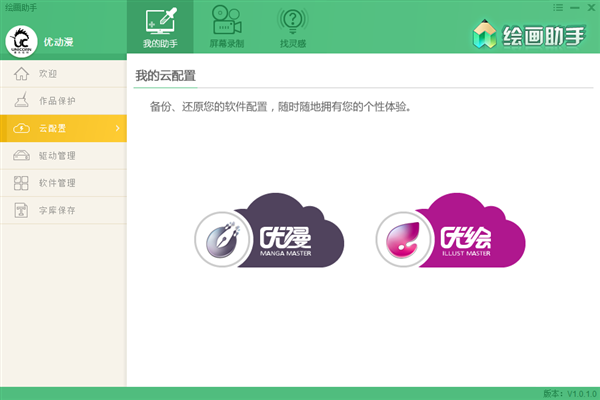Click the 绘画助手 title bar text
Image resolution: width=600 pixels, height=400 pixels.
pos(21,8)
